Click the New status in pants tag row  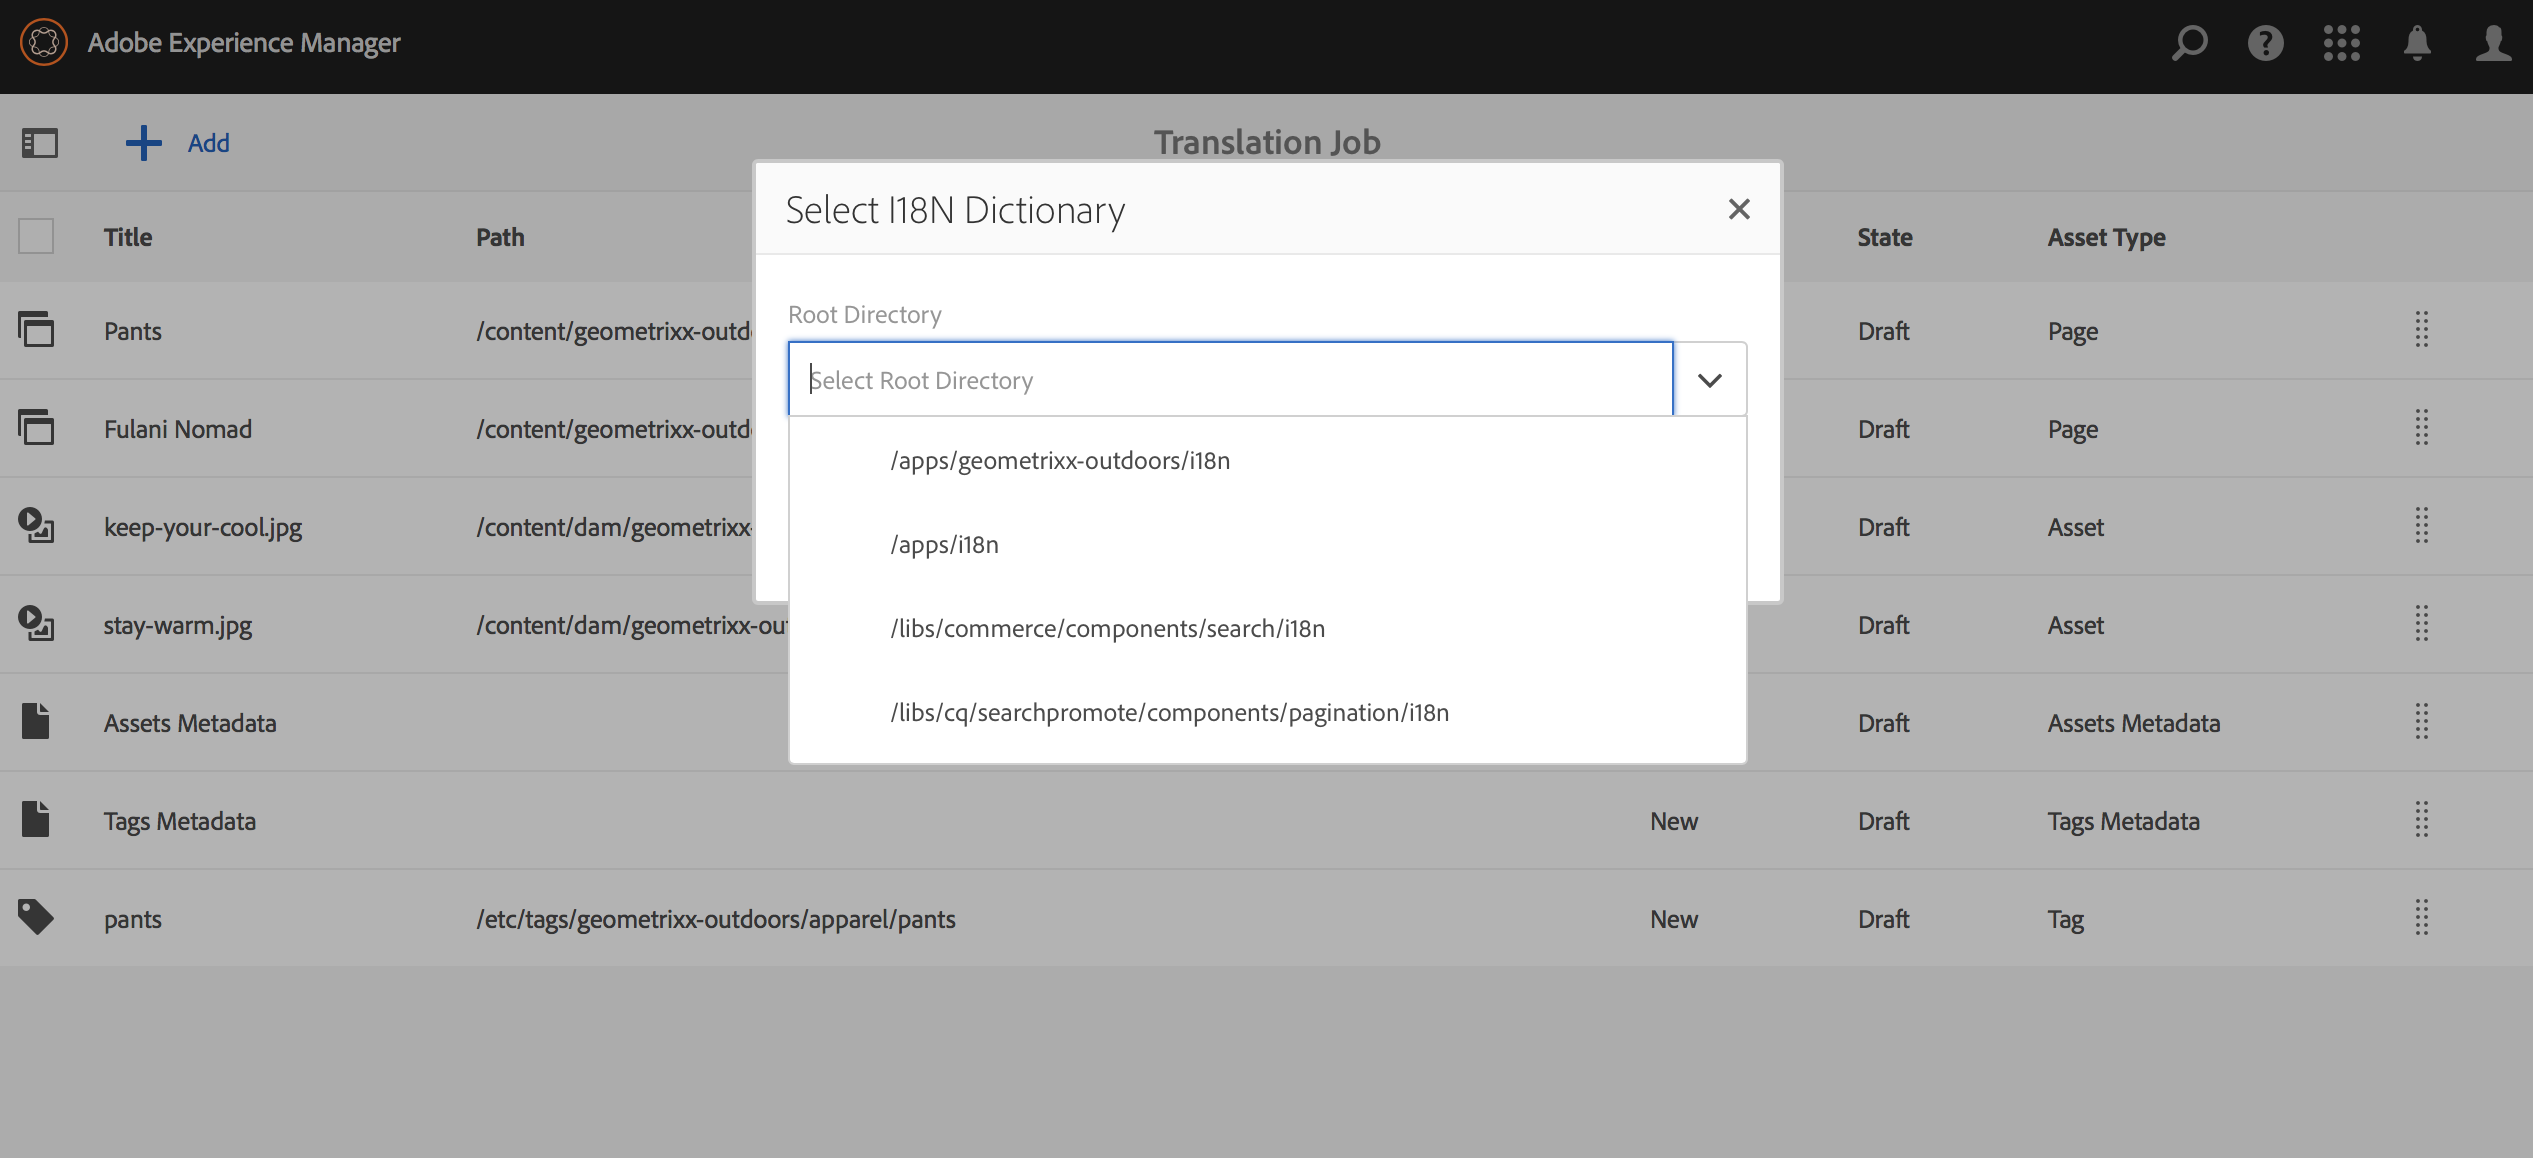[1674, 919]
